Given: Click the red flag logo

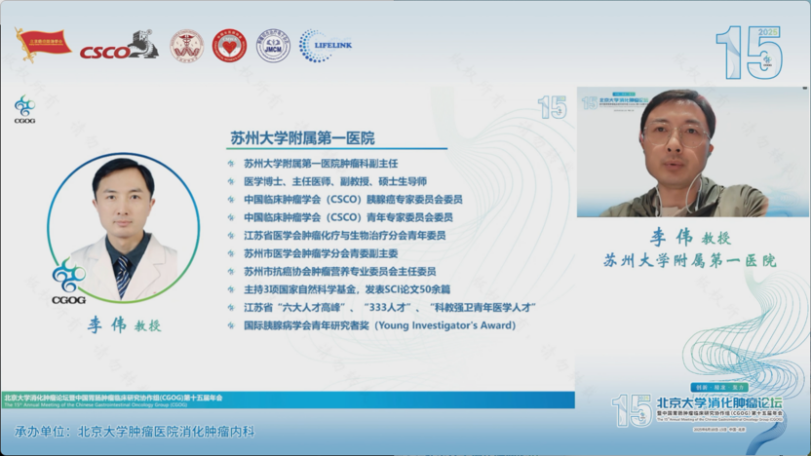Looking at the screenshot, I should point(42,45).
